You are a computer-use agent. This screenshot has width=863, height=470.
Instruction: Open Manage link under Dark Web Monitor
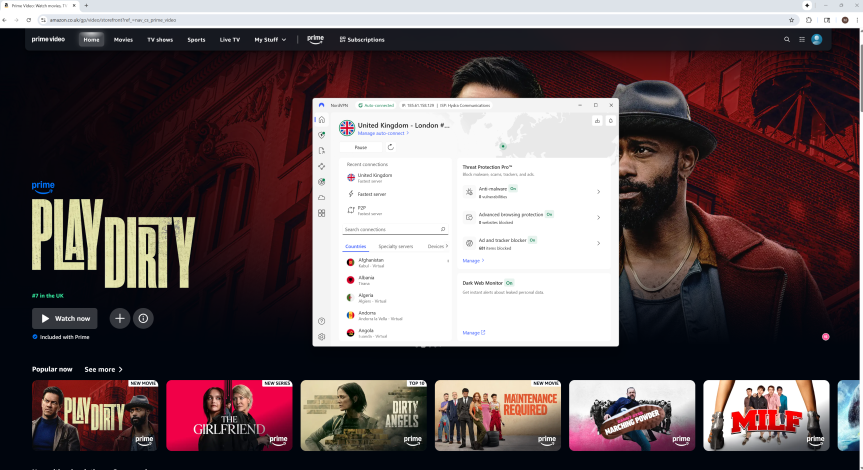pos(474,332)
